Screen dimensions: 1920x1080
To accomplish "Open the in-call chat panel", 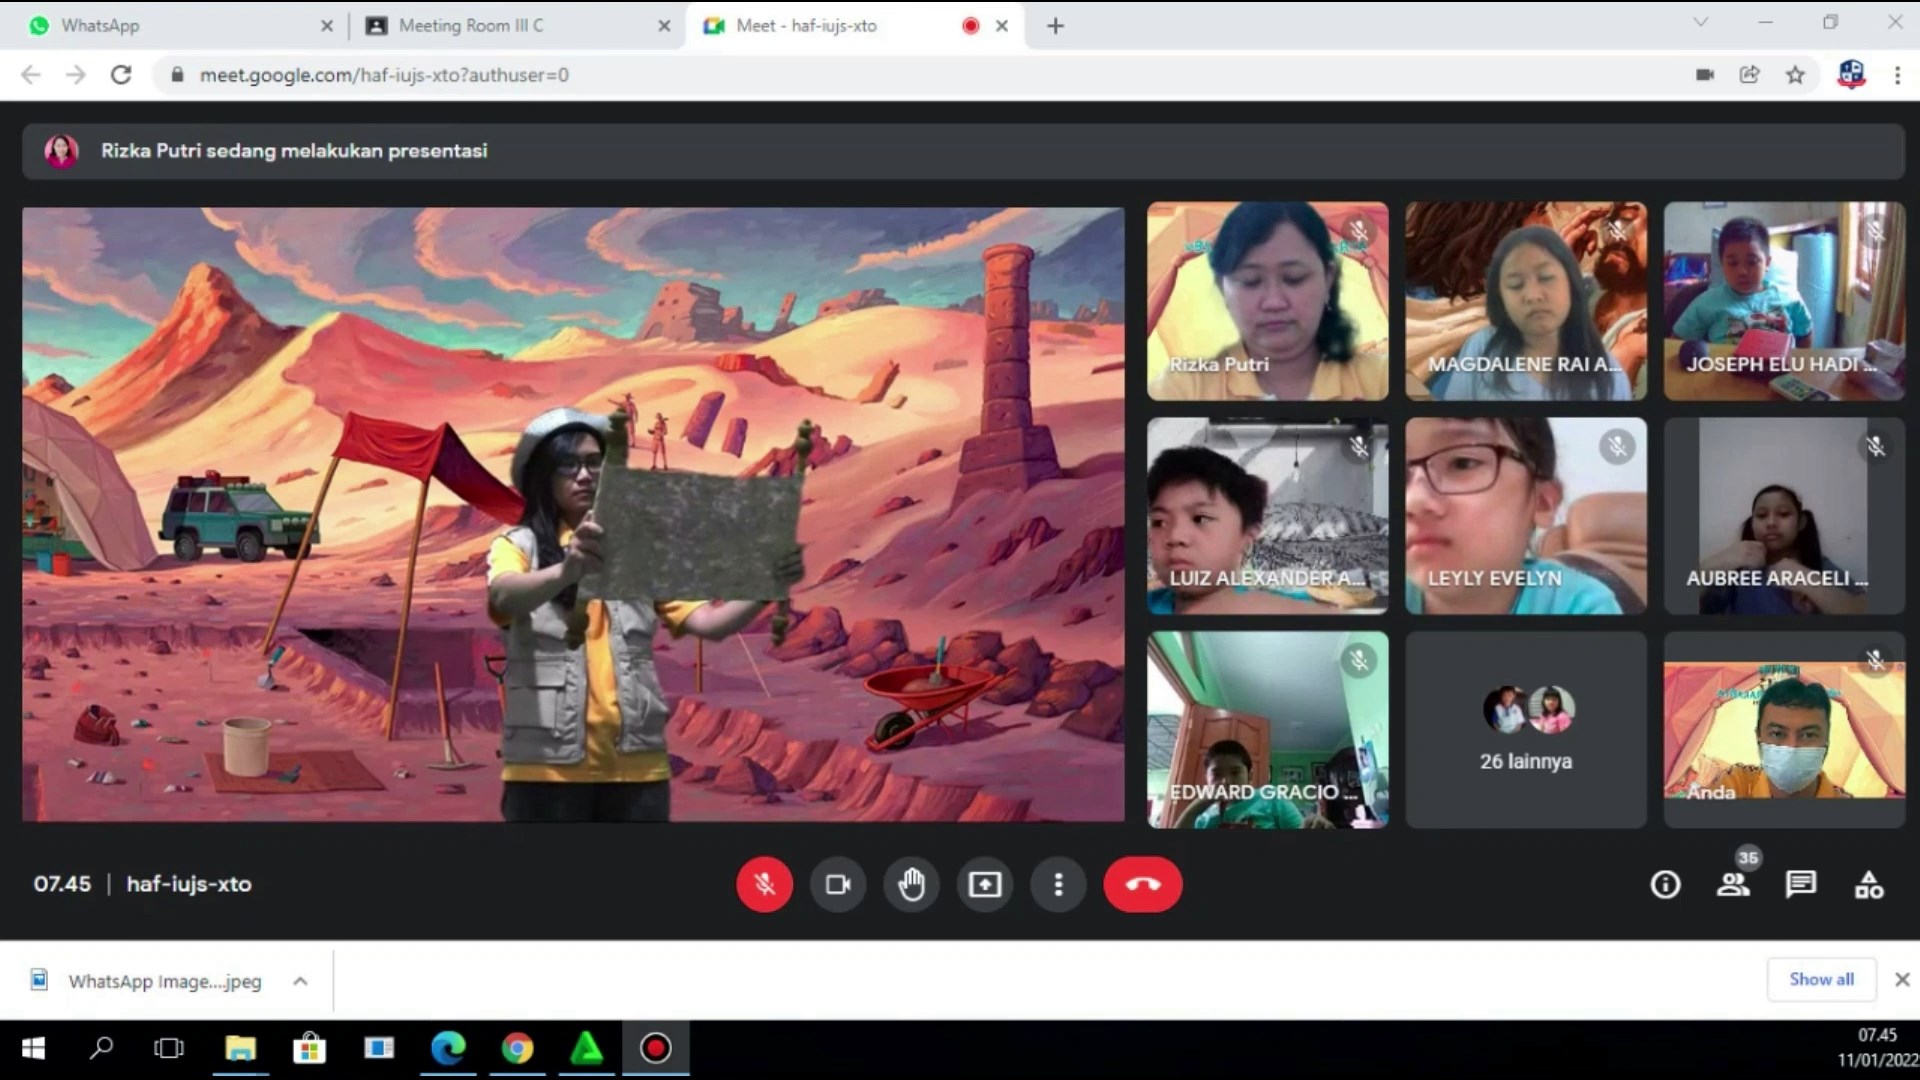I will pos(1800,884).
